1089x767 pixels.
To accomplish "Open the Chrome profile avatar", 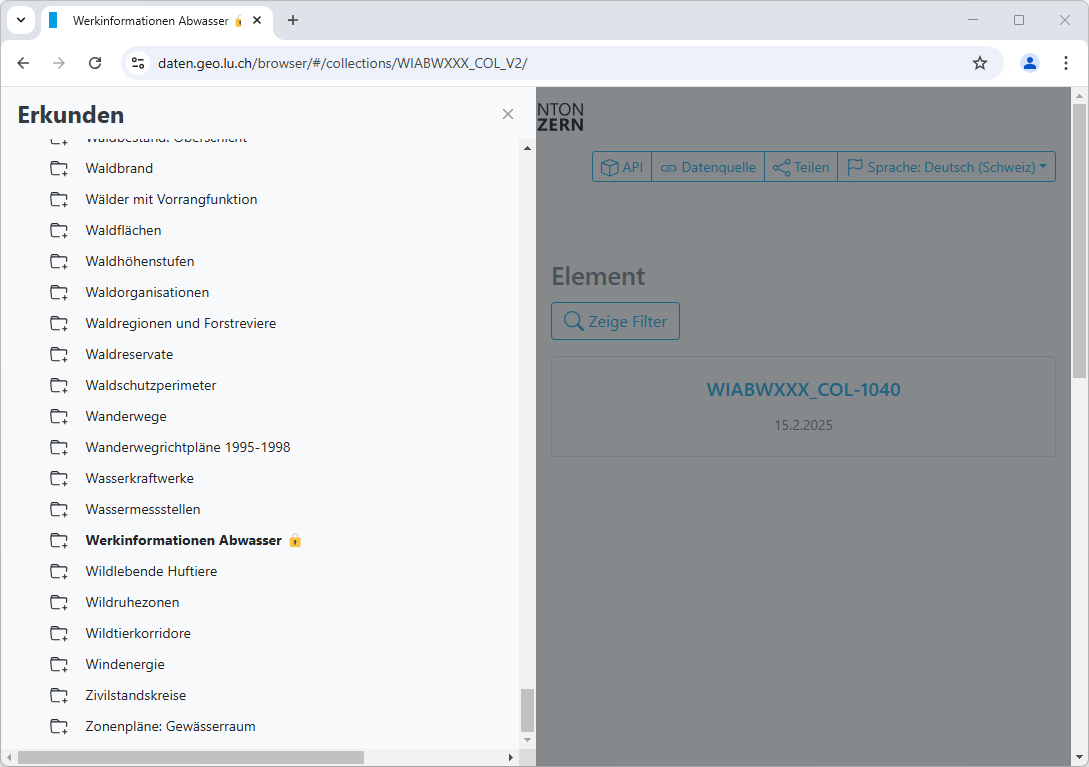I will click(1029, 63).
